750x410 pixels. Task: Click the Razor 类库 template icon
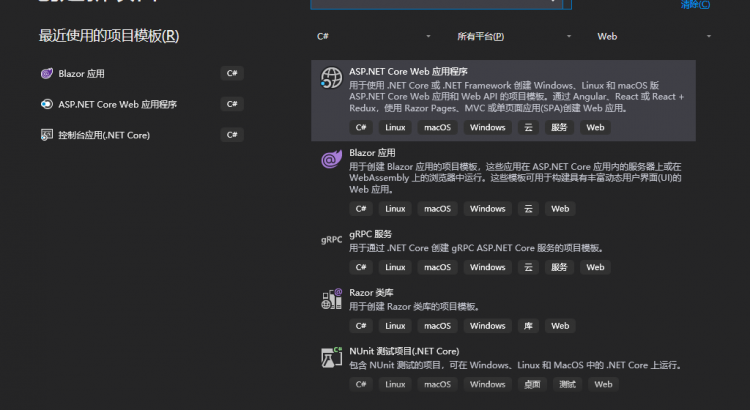point(331,299)
